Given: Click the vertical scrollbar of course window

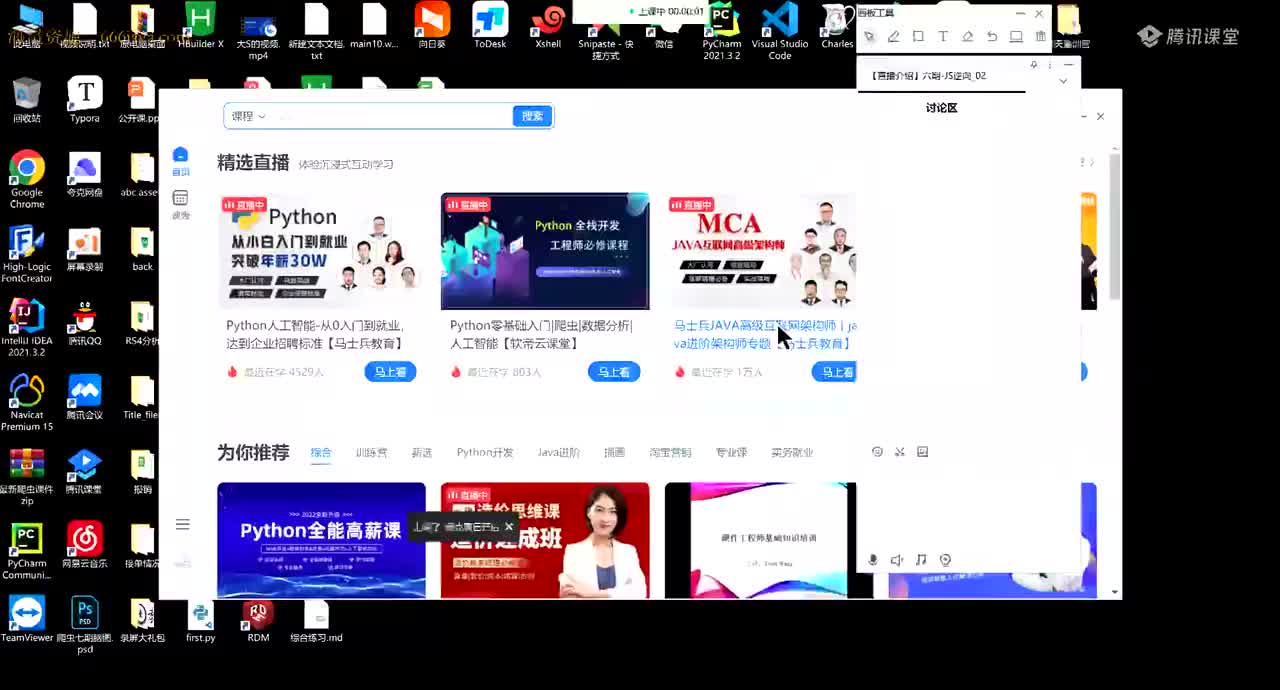Looking at the screenshot, I should point(1115,228).
